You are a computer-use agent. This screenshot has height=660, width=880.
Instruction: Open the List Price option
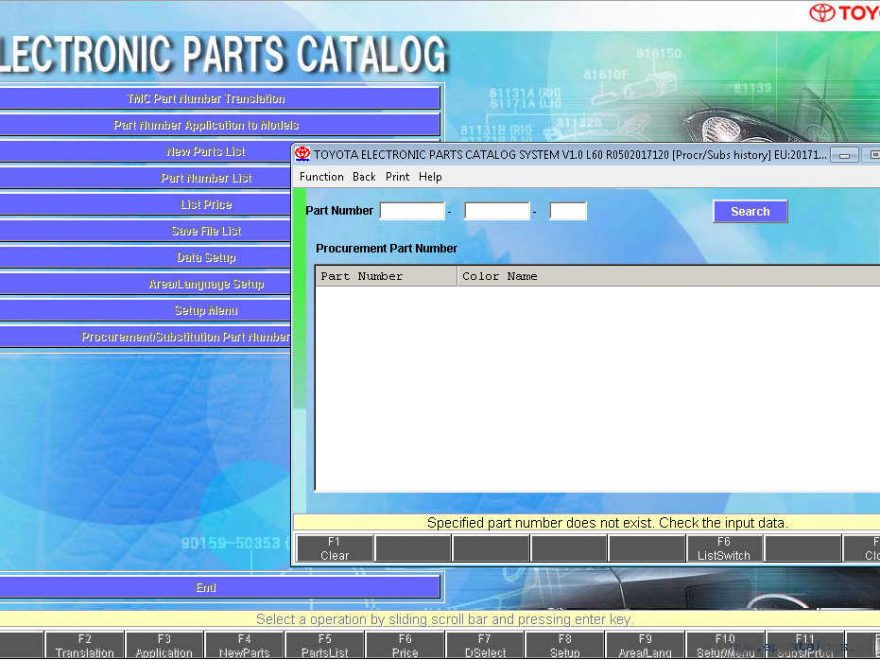click(145, 204)
